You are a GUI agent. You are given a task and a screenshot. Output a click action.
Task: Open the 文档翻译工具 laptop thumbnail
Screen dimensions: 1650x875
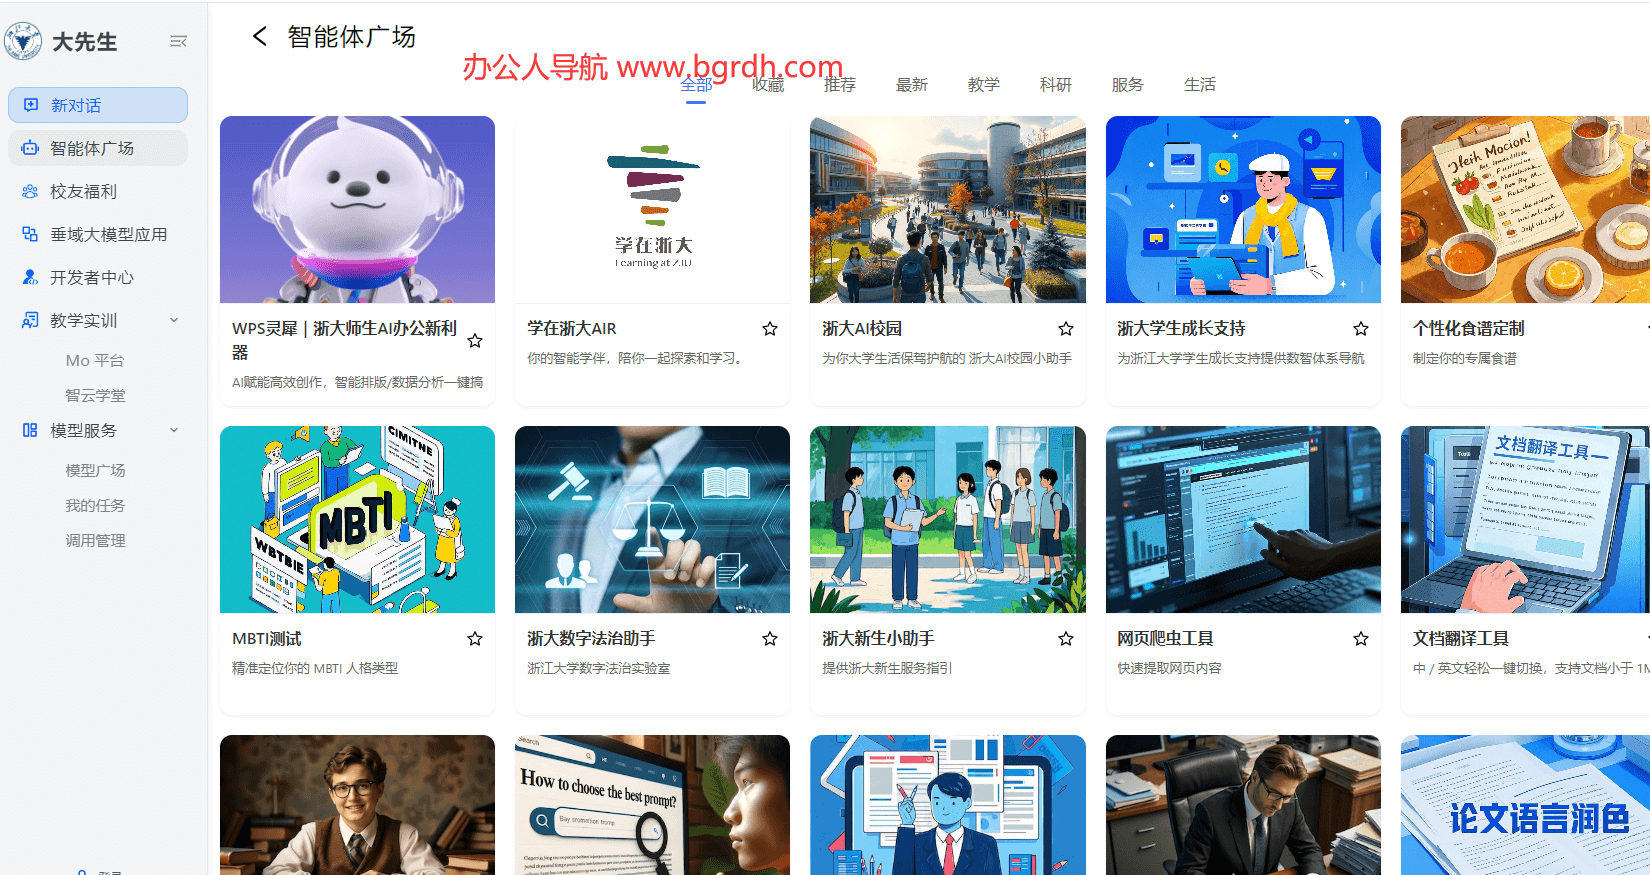(x=1525, y=519)
